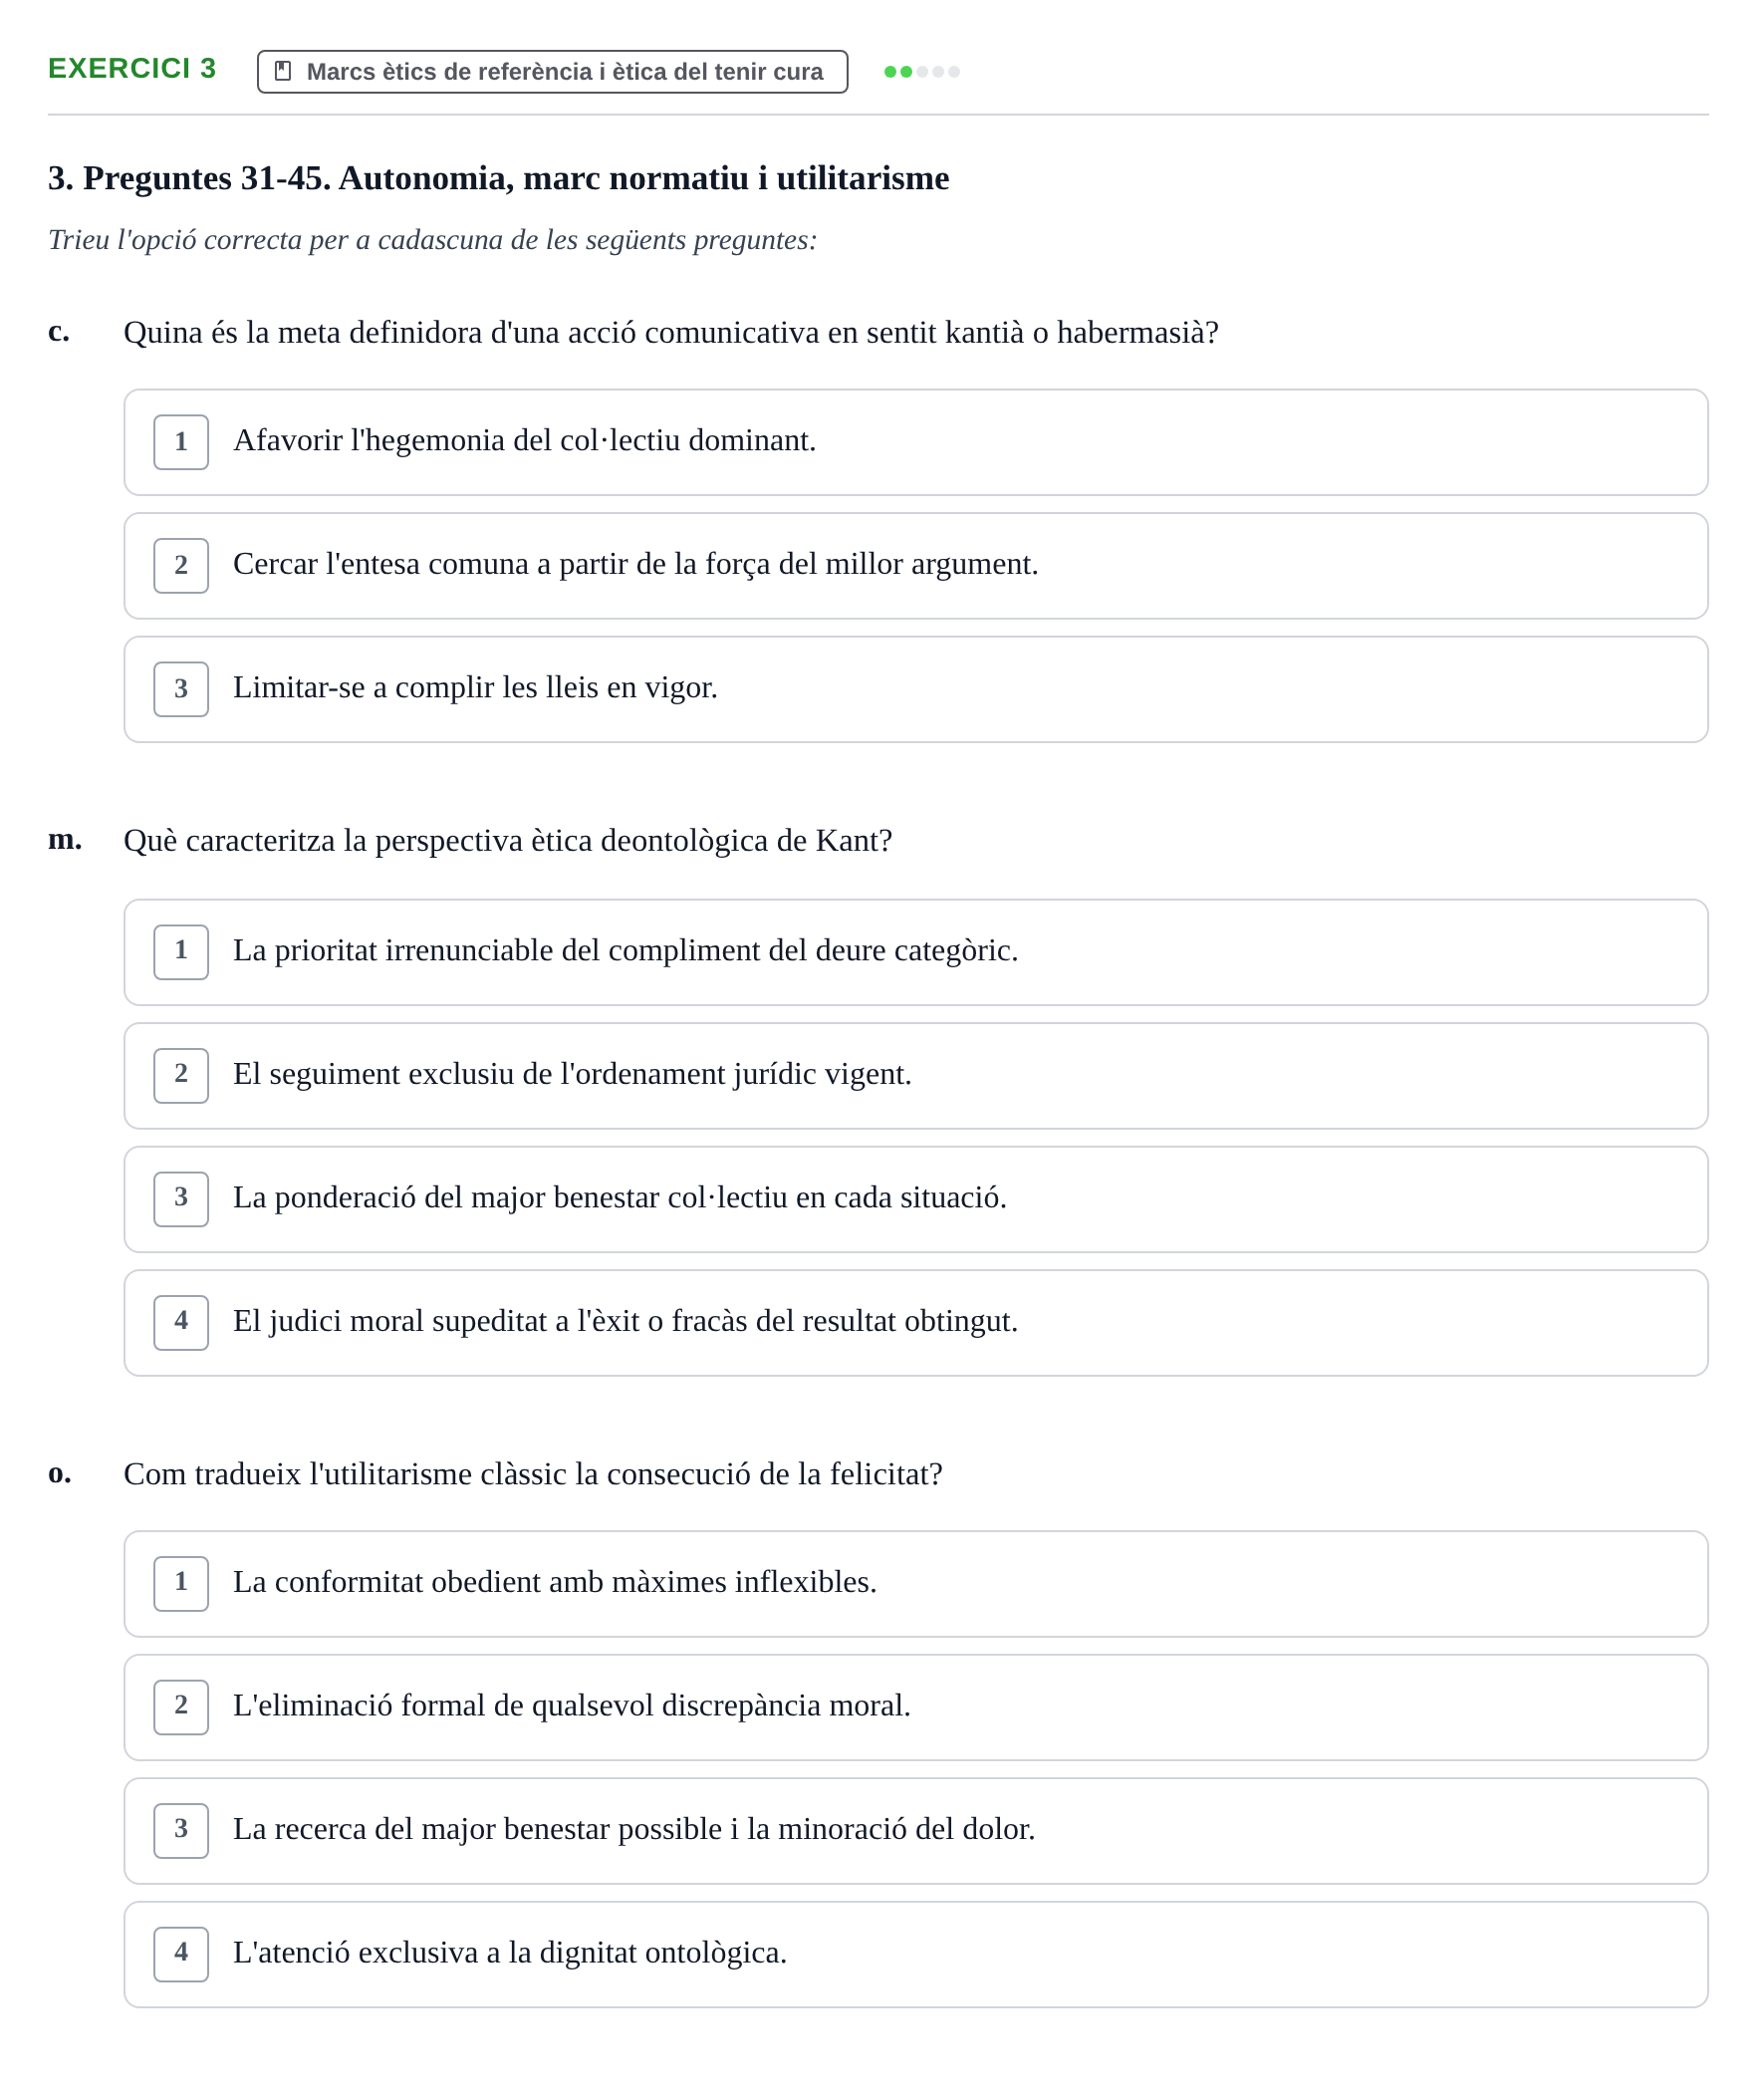Select 'La recerca del major benestar possible'

point(915,1830)
